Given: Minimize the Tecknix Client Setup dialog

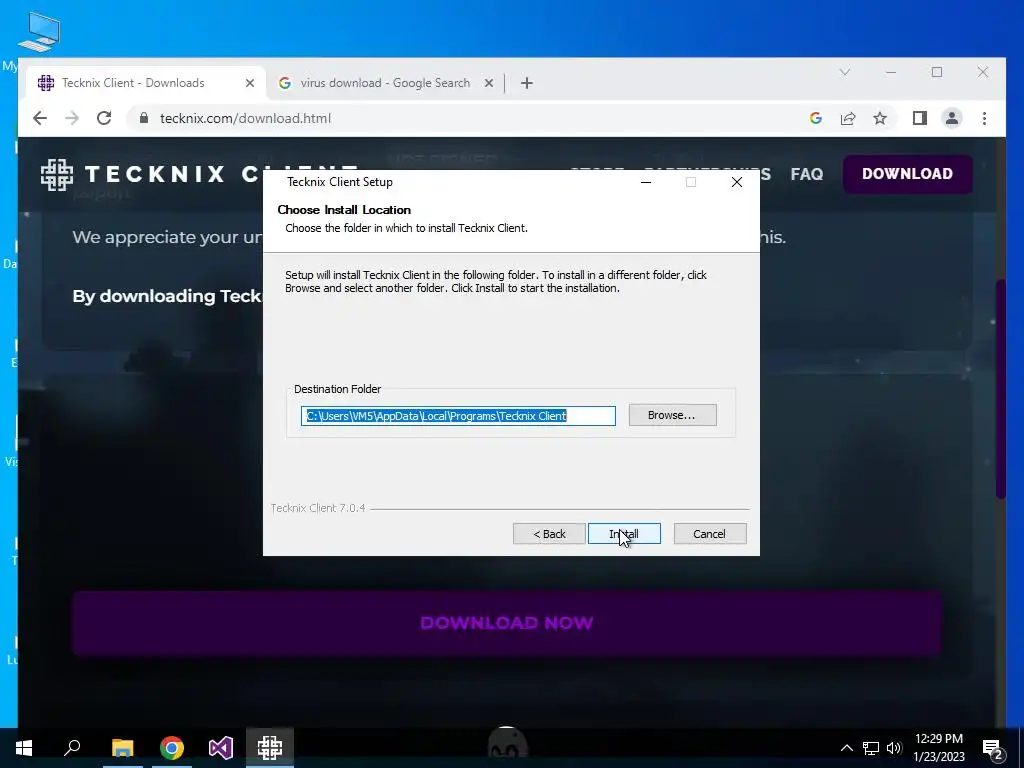Looking at the screenshot, I should tap(646, 182).
